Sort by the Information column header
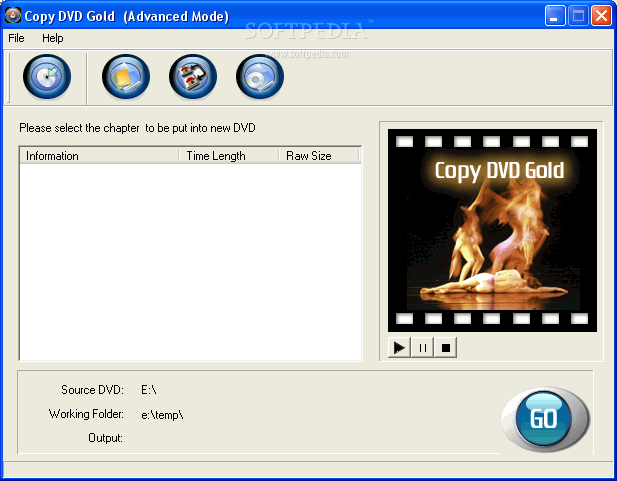Image resolution: width=617 pixels, height=481 pixels. (x=99, y=156)
